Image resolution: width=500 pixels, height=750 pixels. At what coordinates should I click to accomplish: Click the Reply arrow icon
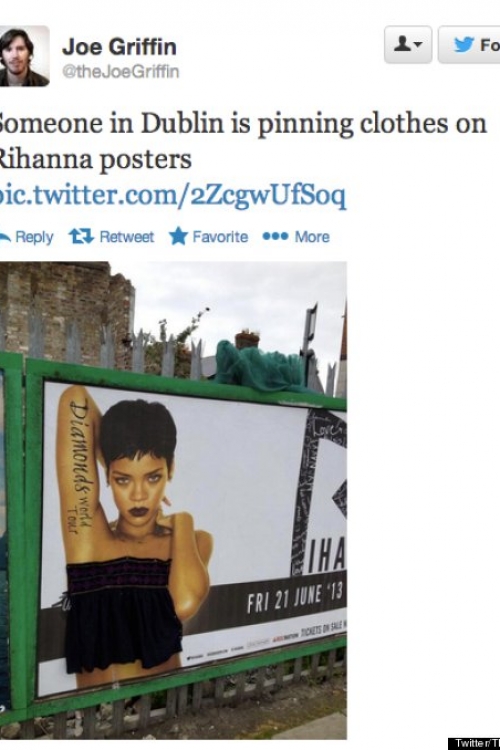point(5,237)
